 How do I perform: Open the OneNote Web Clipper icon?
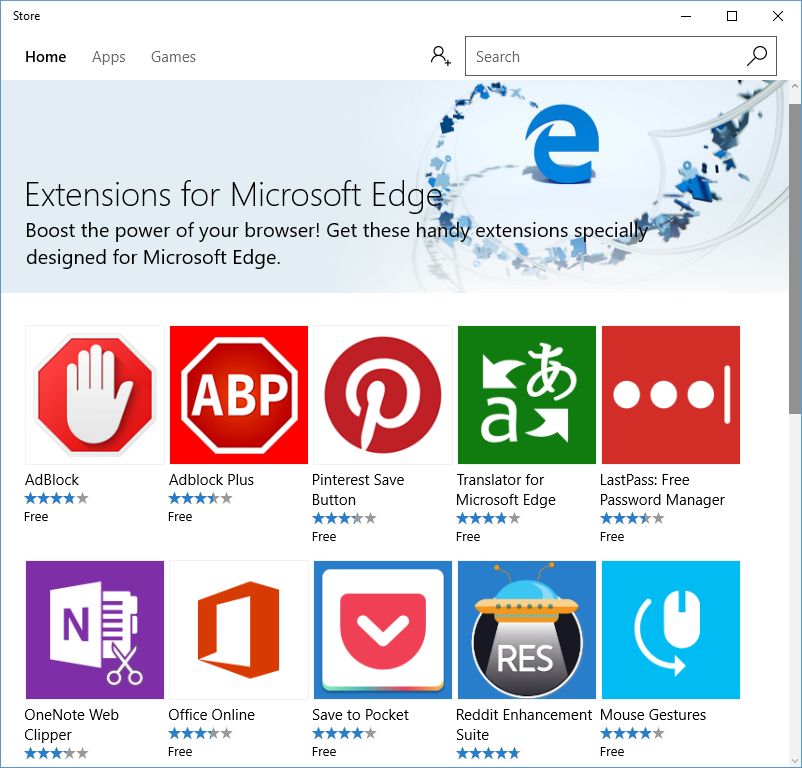(95, 630)
